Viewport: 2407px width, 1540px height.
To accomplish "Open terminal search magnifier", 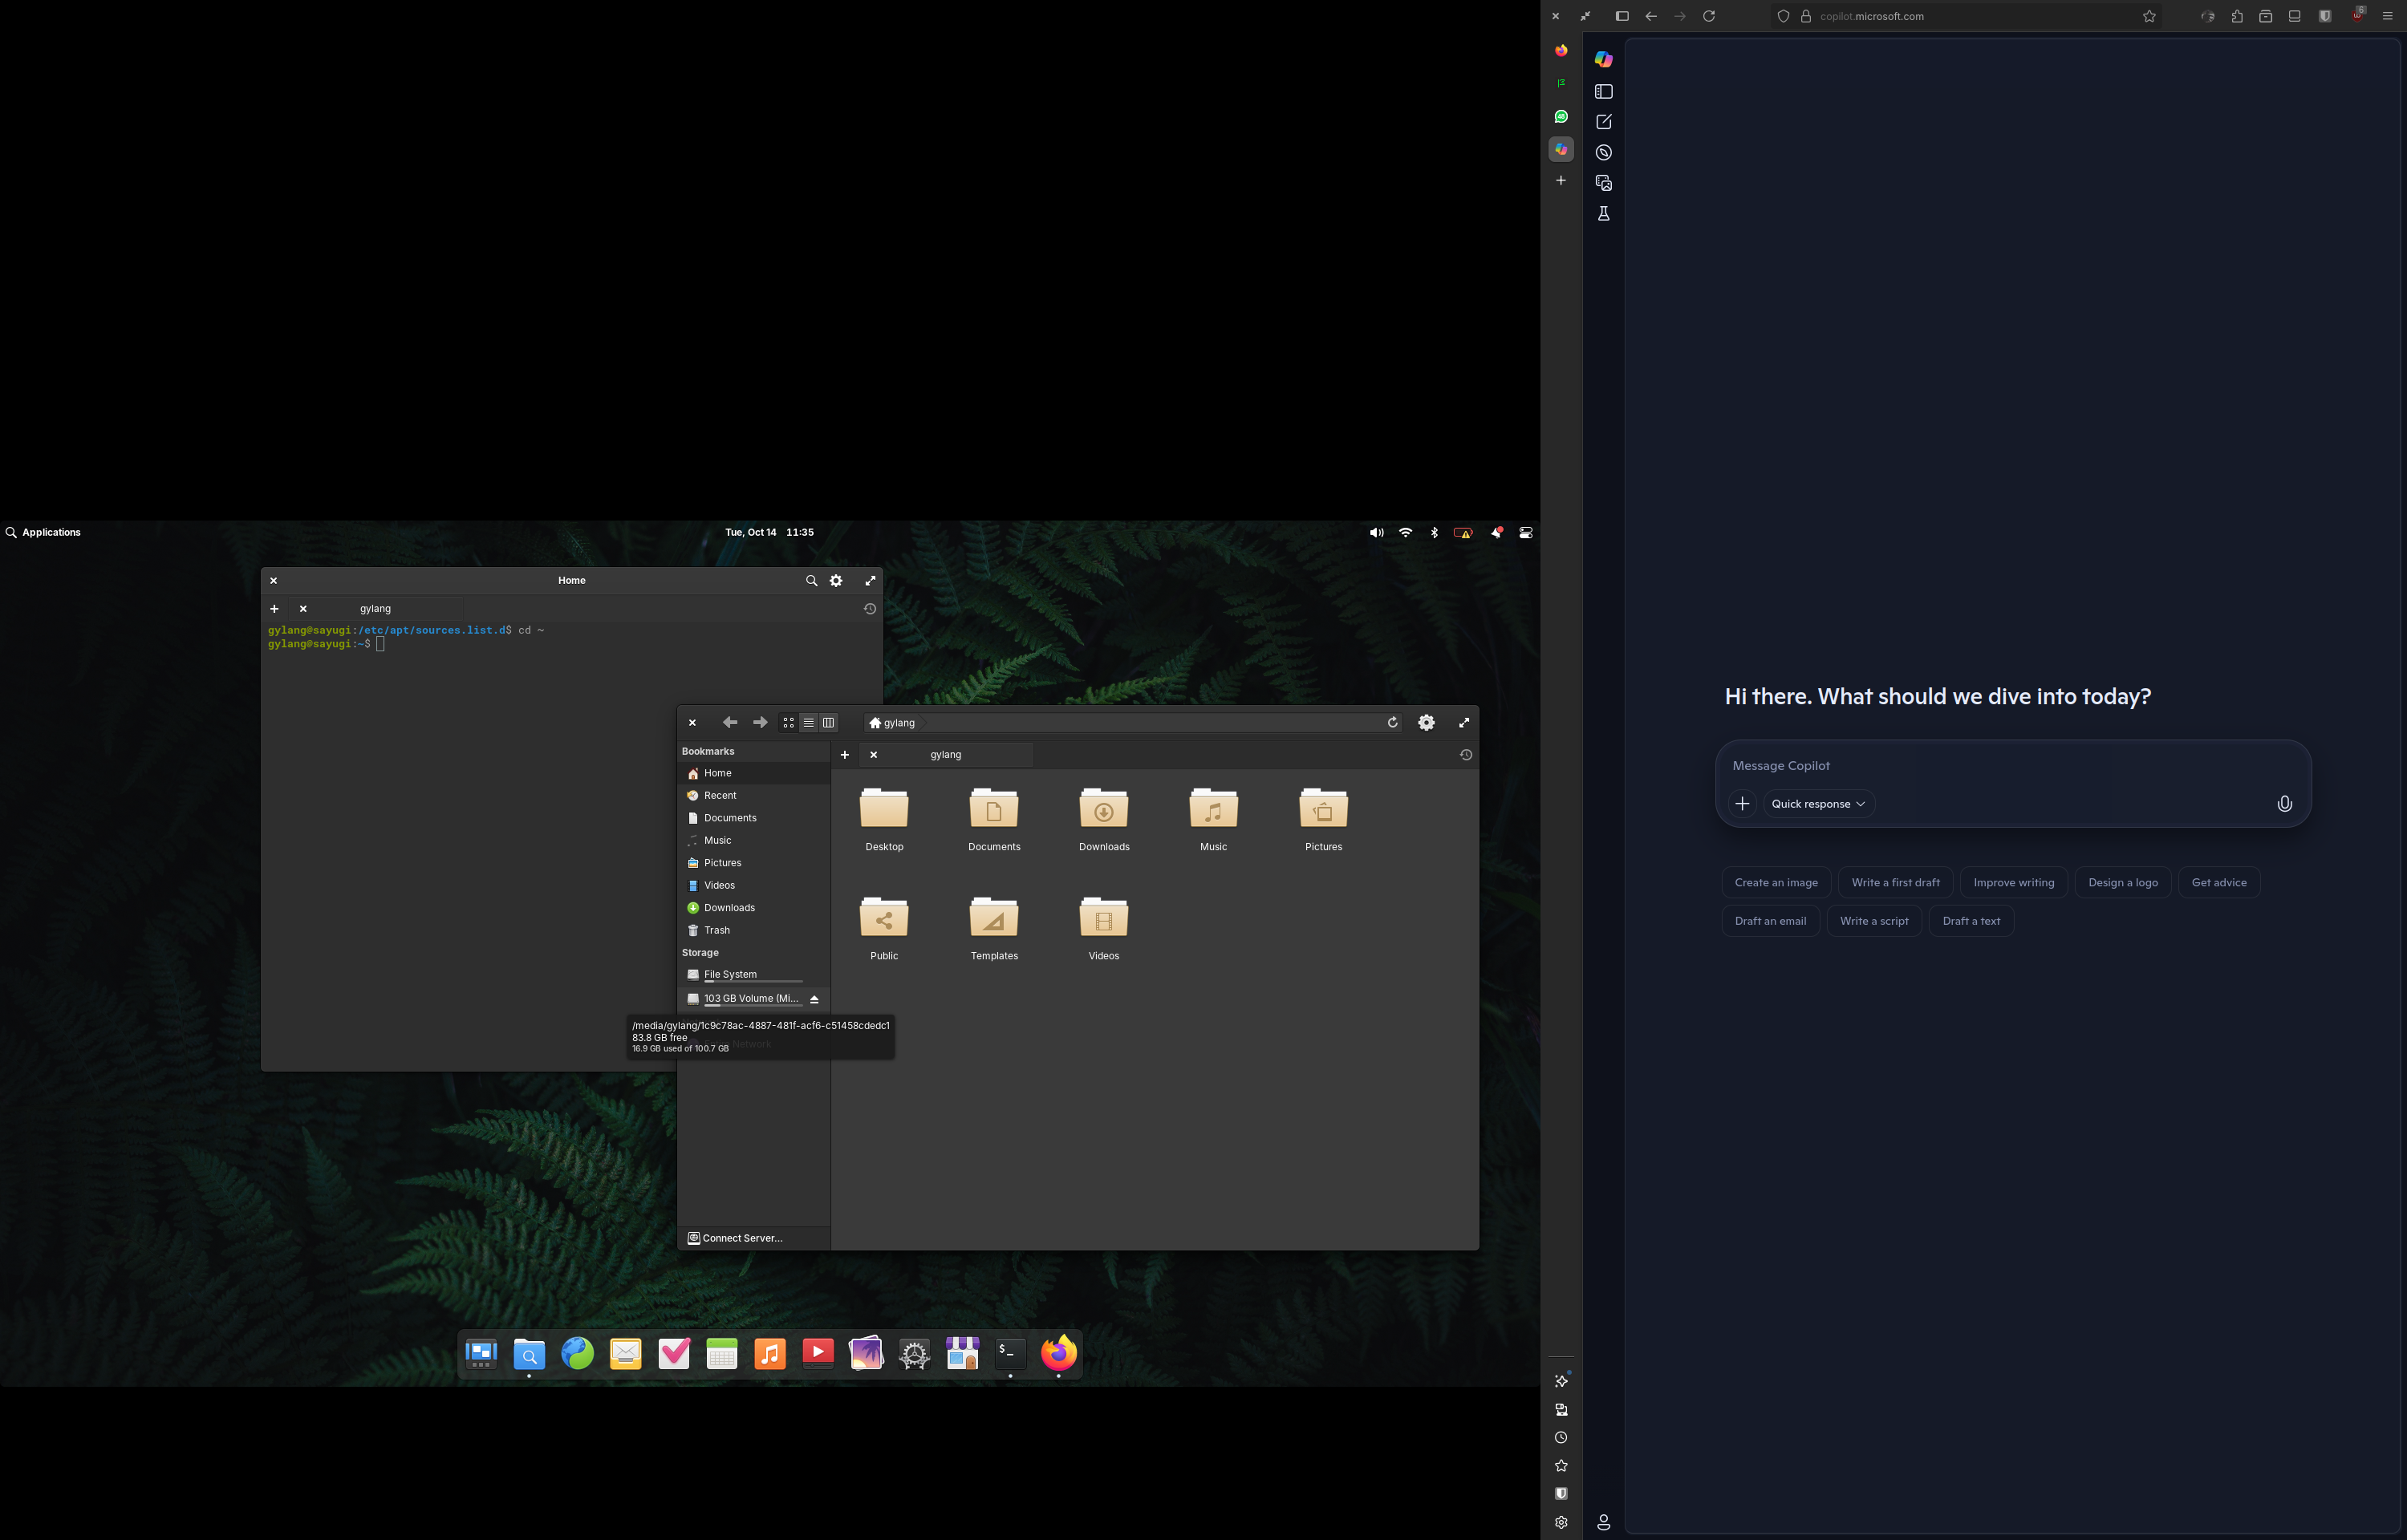I will coord(811,581).
